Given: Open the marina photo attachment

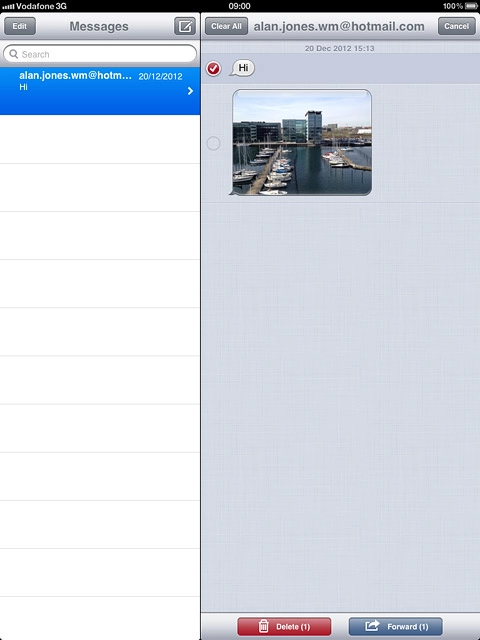Looking at the screenshot, I should (x=302, y=142).
